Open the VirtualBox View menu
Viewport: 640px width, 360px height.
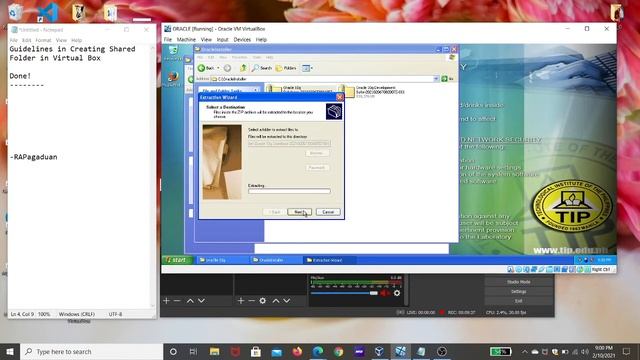point(206,40)
